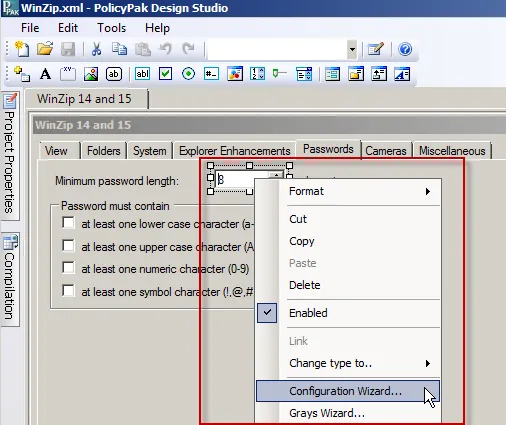Select the checkbox control tool
This screenshot has height=425, width=506.
[x=165, y=74]
